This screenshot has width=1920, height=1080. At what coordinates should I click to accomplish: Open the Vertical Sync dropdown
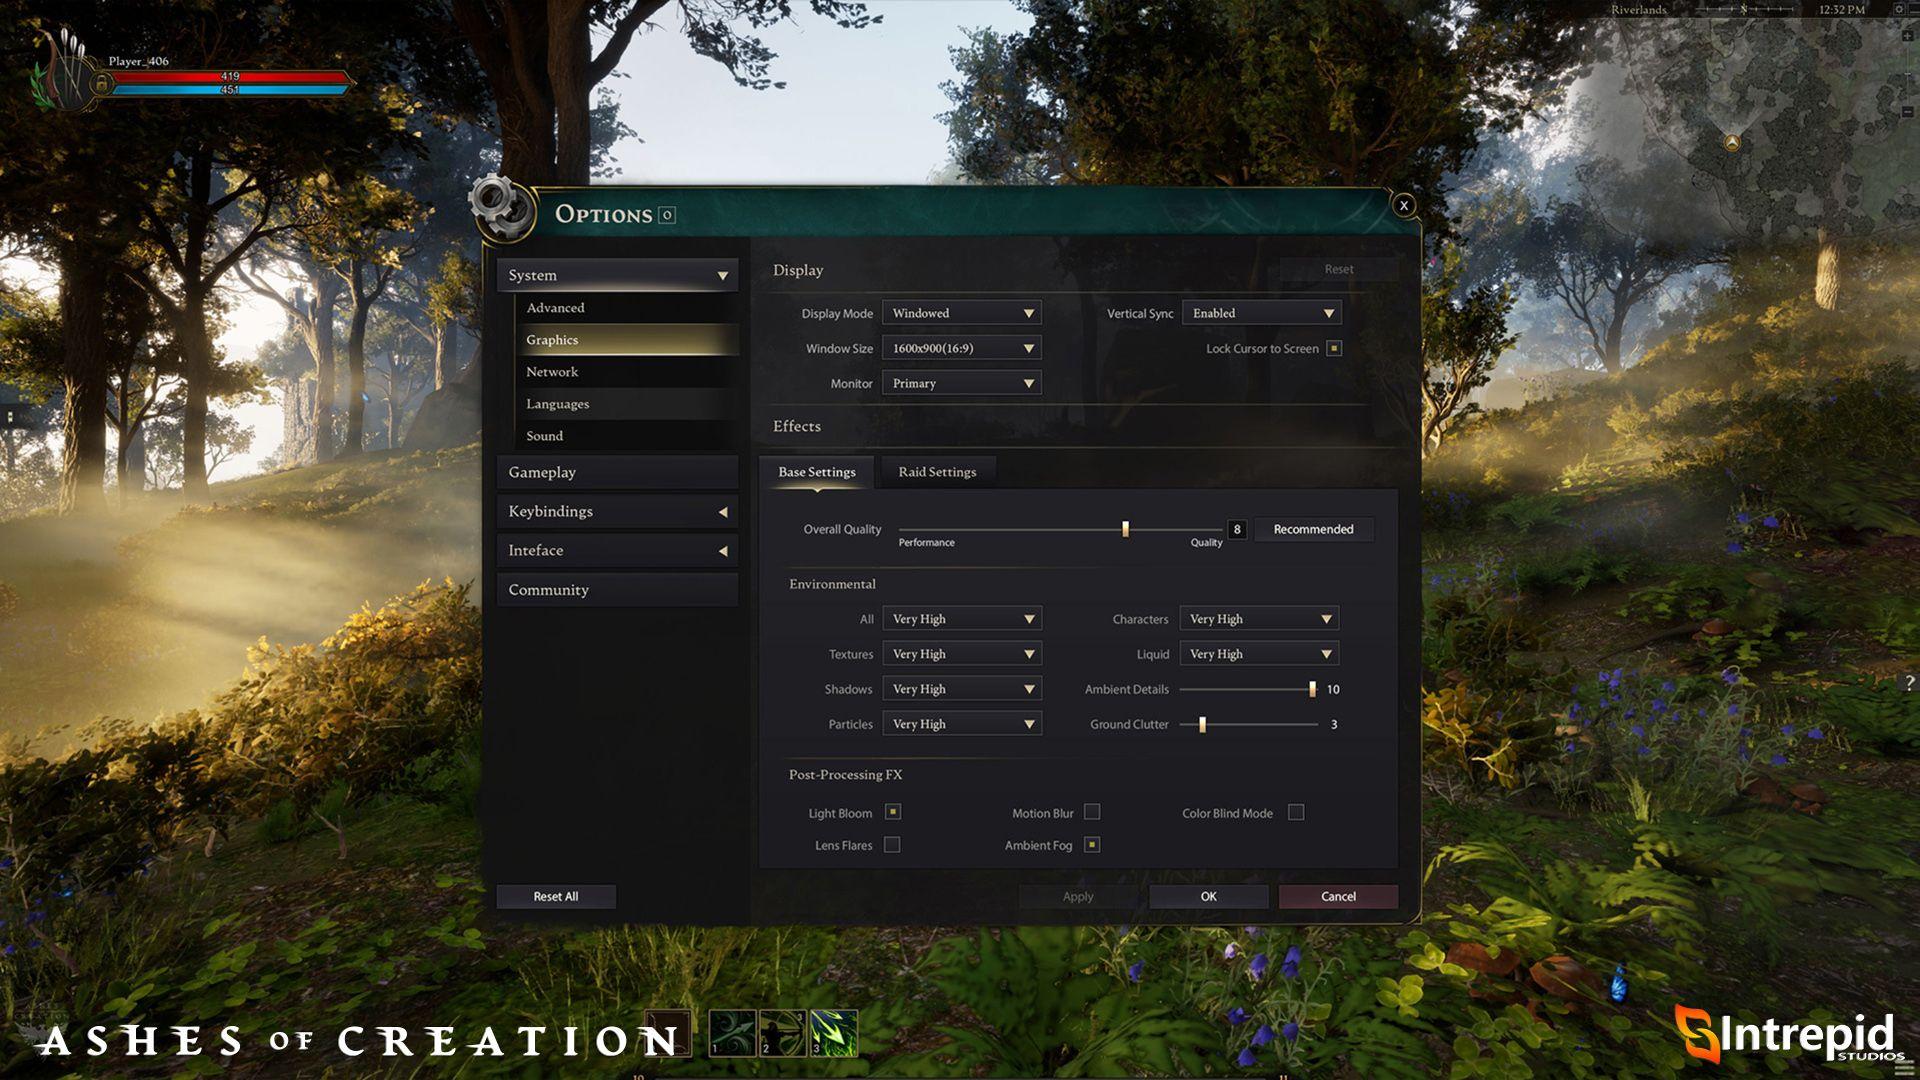(1262, 313)
